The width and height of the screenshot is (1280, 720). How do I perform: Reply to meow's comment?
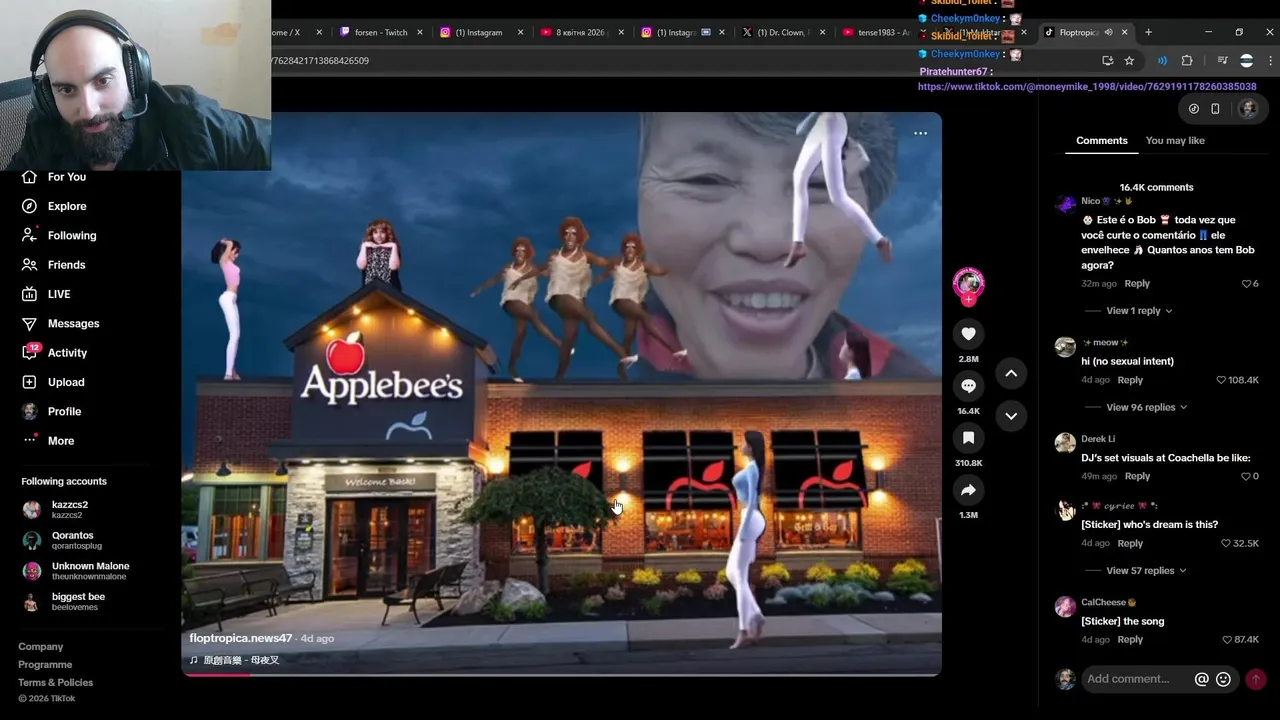click(x=1130, y=380)
